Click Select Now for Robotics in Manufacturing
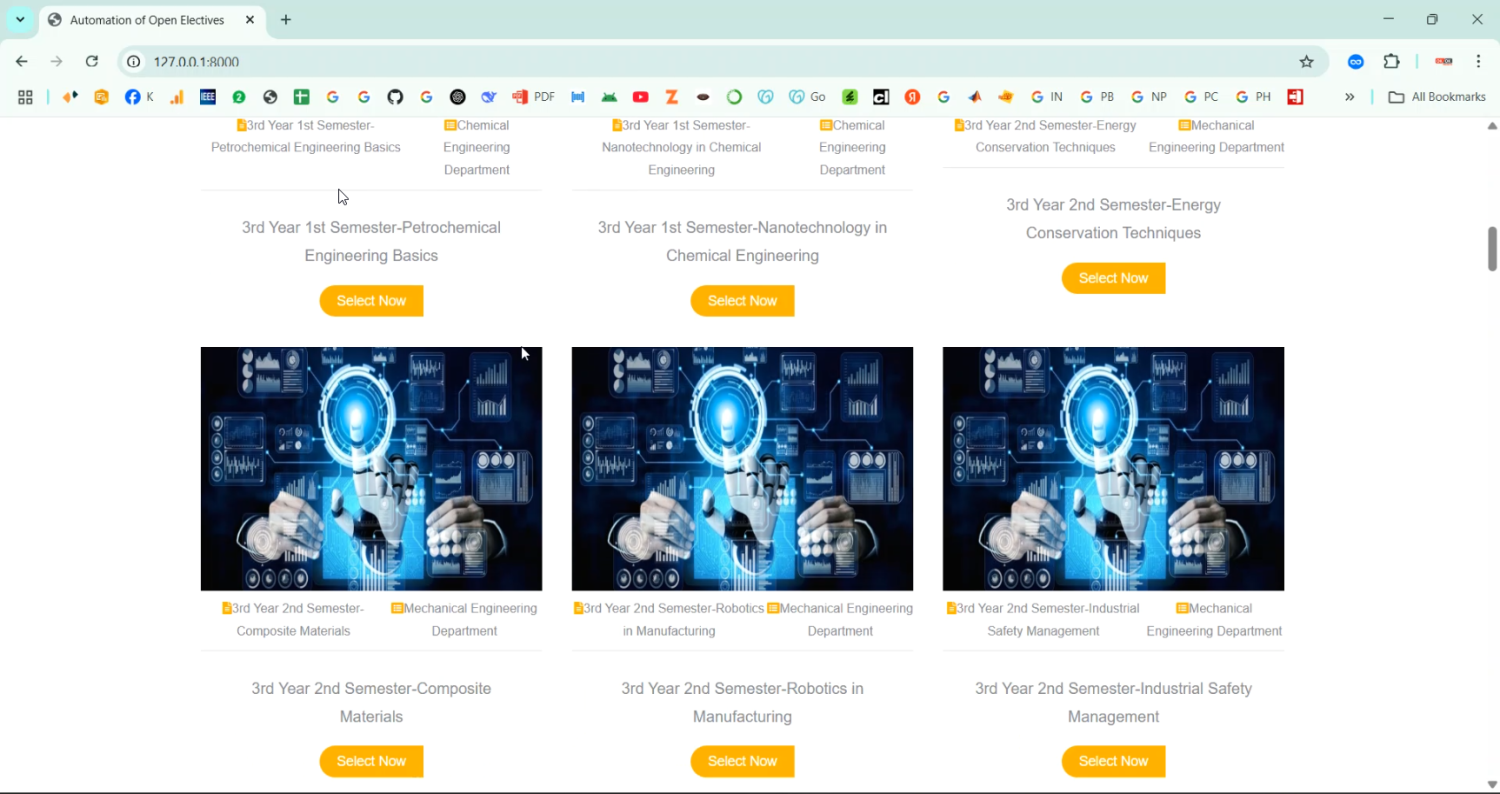The width and height of the screenshot is (1500, 794). pyautogui.click(x=742, y=761)
